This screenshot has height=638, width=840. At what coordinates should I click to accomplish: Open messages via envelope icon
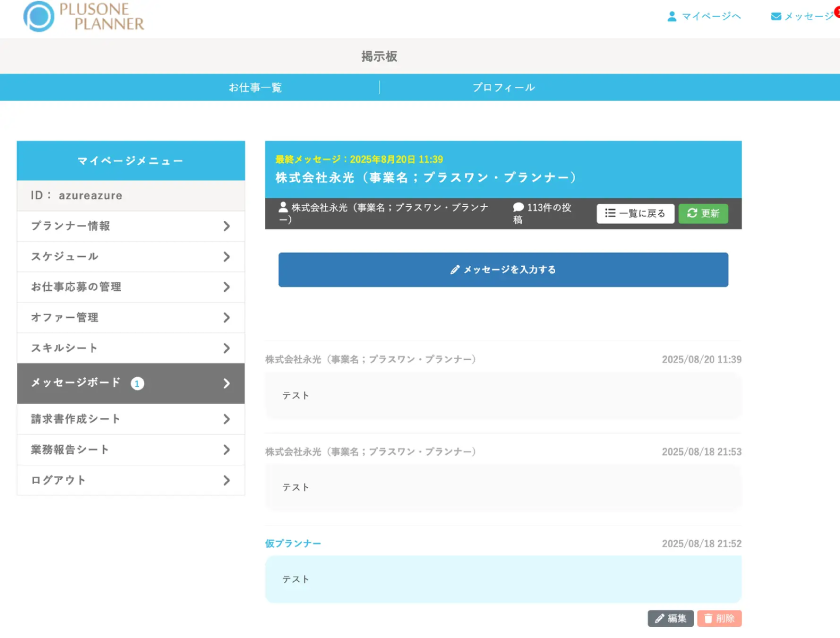[x=776, y=16]
